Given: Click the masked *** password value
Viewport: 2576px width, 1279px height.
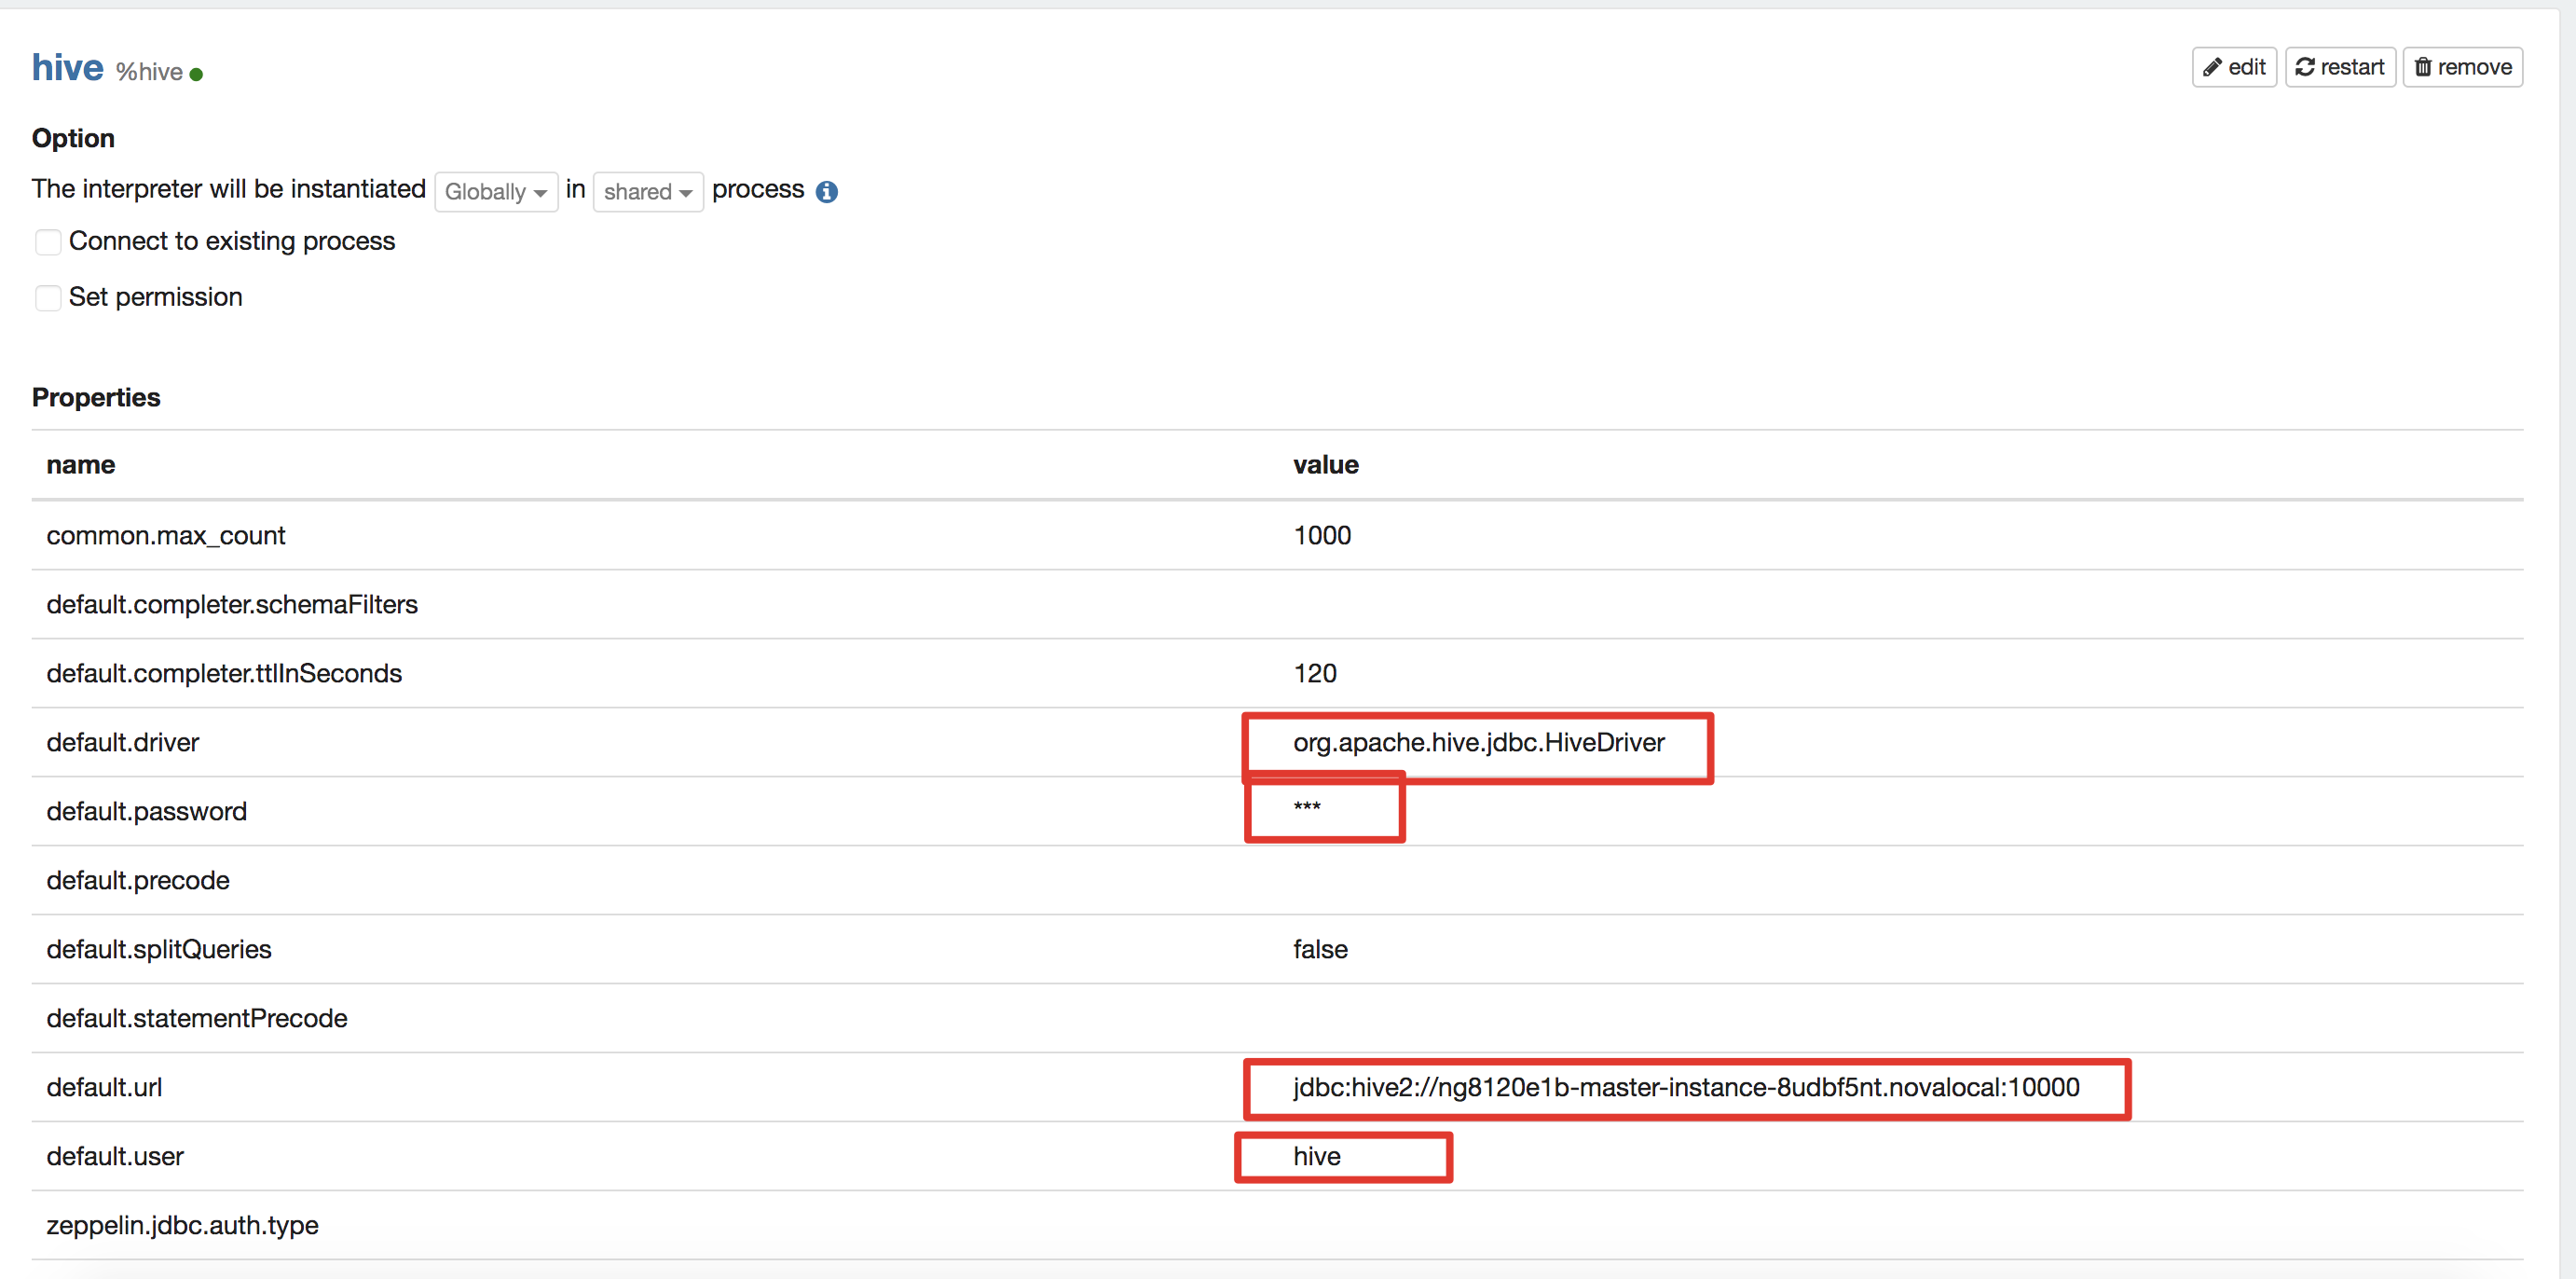Looking at the screenshot, I should click(x=1307, y=807).
